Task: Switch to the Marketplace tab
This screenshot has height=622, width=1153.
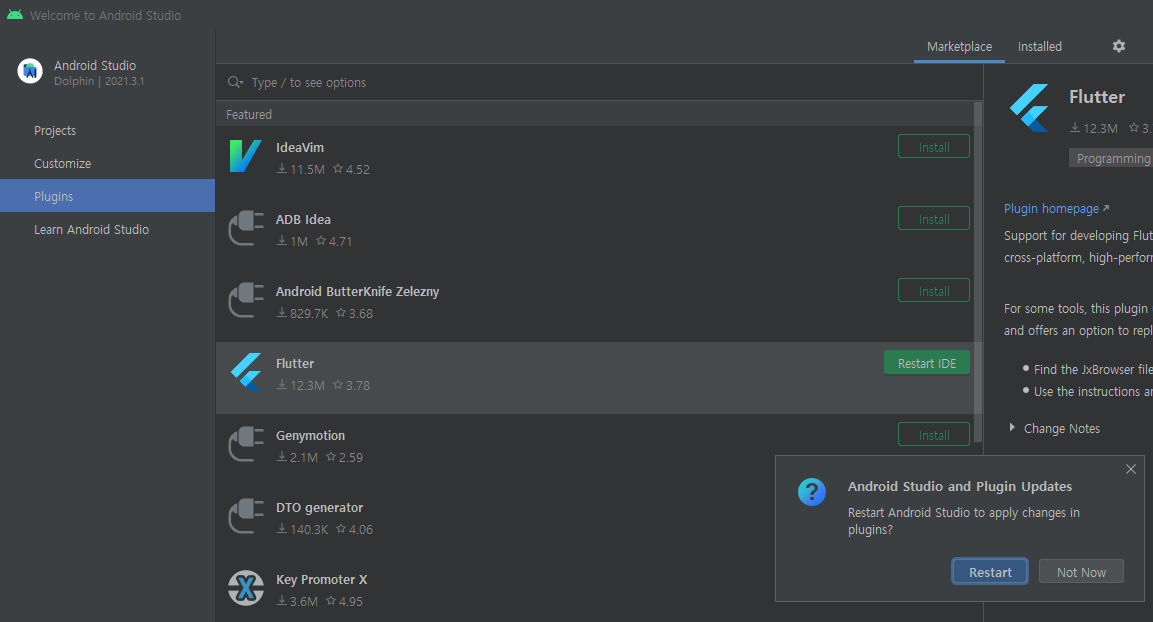Action: (x=959, y=46)
